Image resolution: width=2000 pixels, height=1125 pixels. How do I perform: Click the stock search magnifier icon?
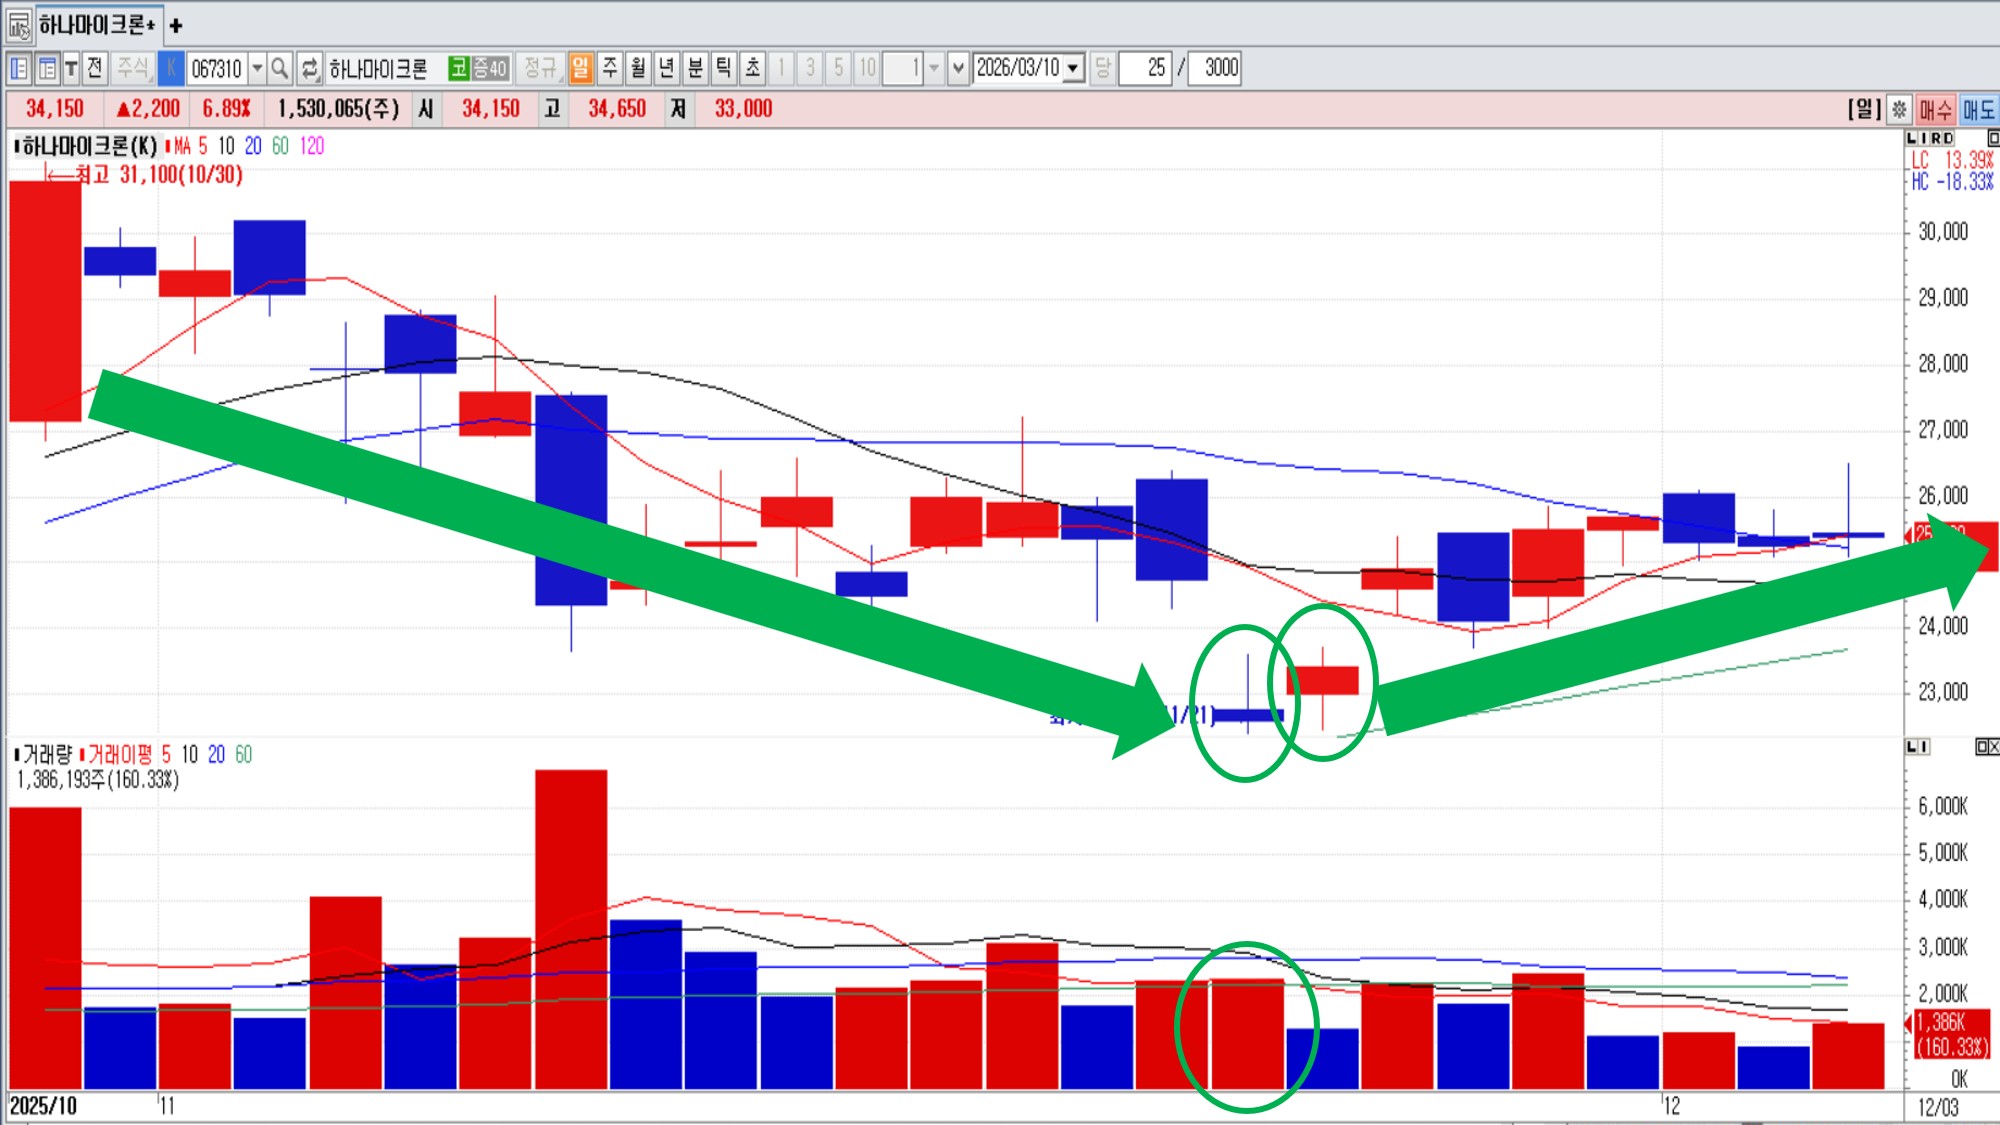click(280, 68)
